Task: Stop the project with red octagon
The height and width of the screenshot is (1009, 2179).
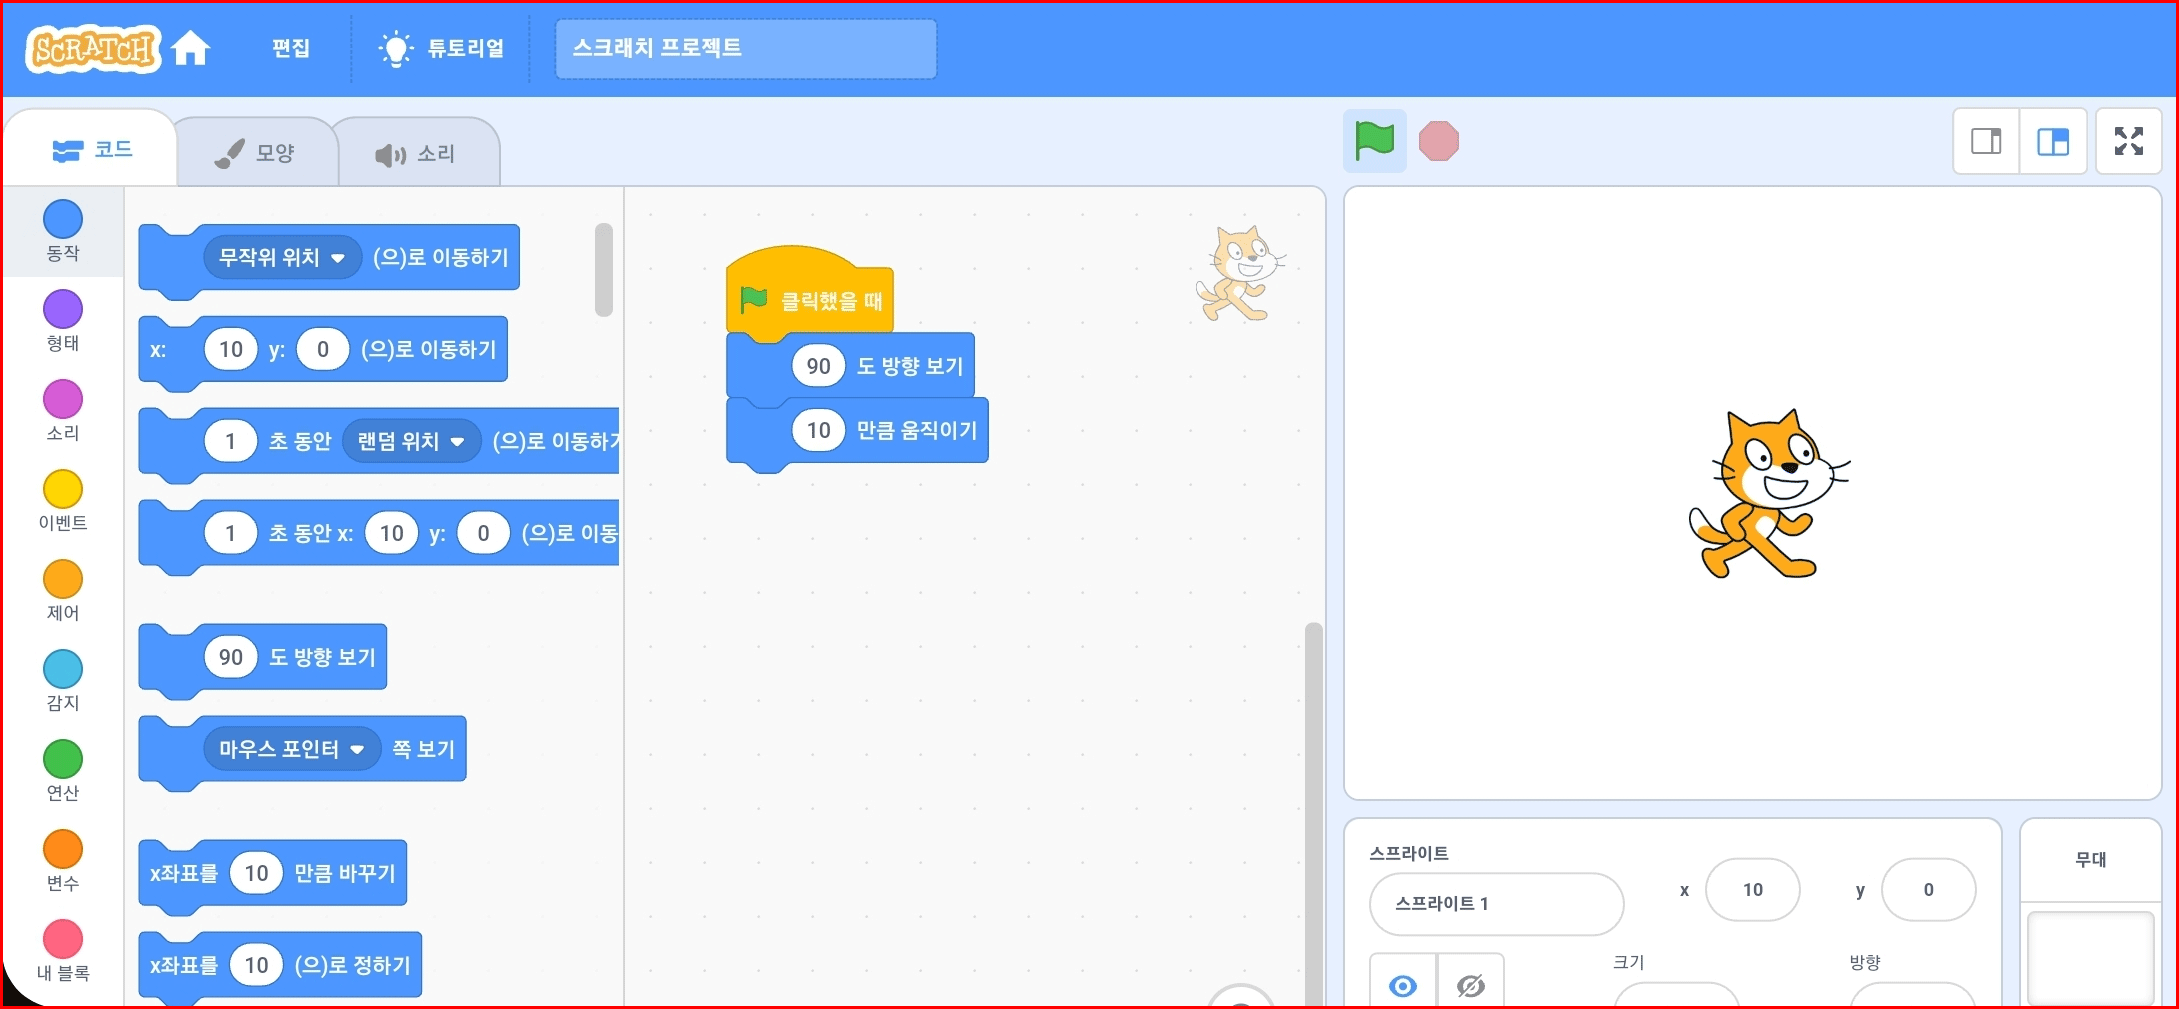Action: coord(1438,141)
